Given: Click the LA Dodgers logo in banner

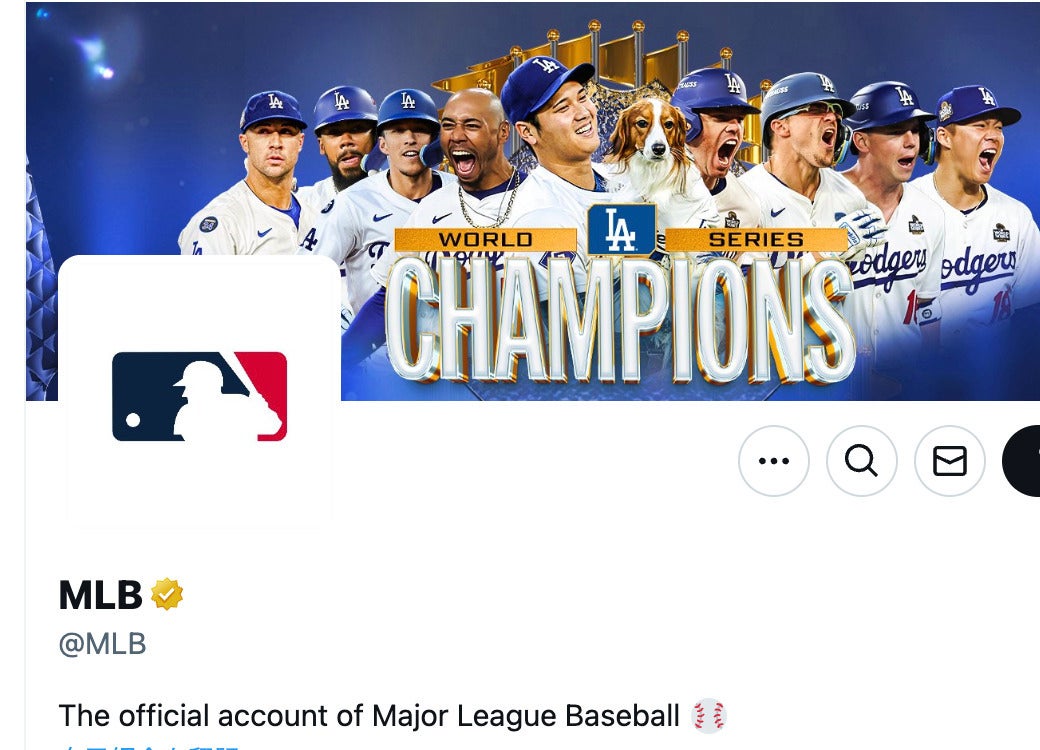Looking at the screenshot, I should pos(621,229).
